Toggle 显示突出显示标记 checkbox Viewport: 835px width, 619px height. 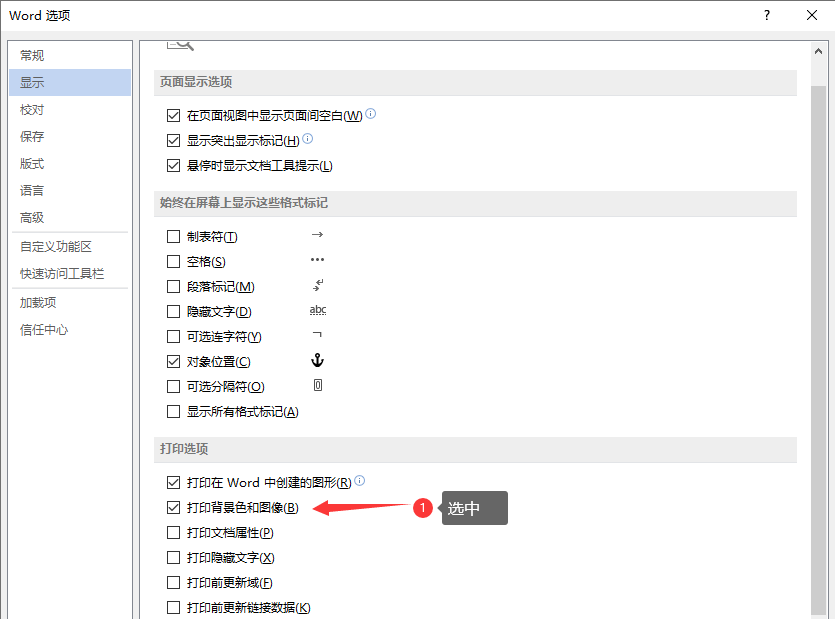click(174, 140)
